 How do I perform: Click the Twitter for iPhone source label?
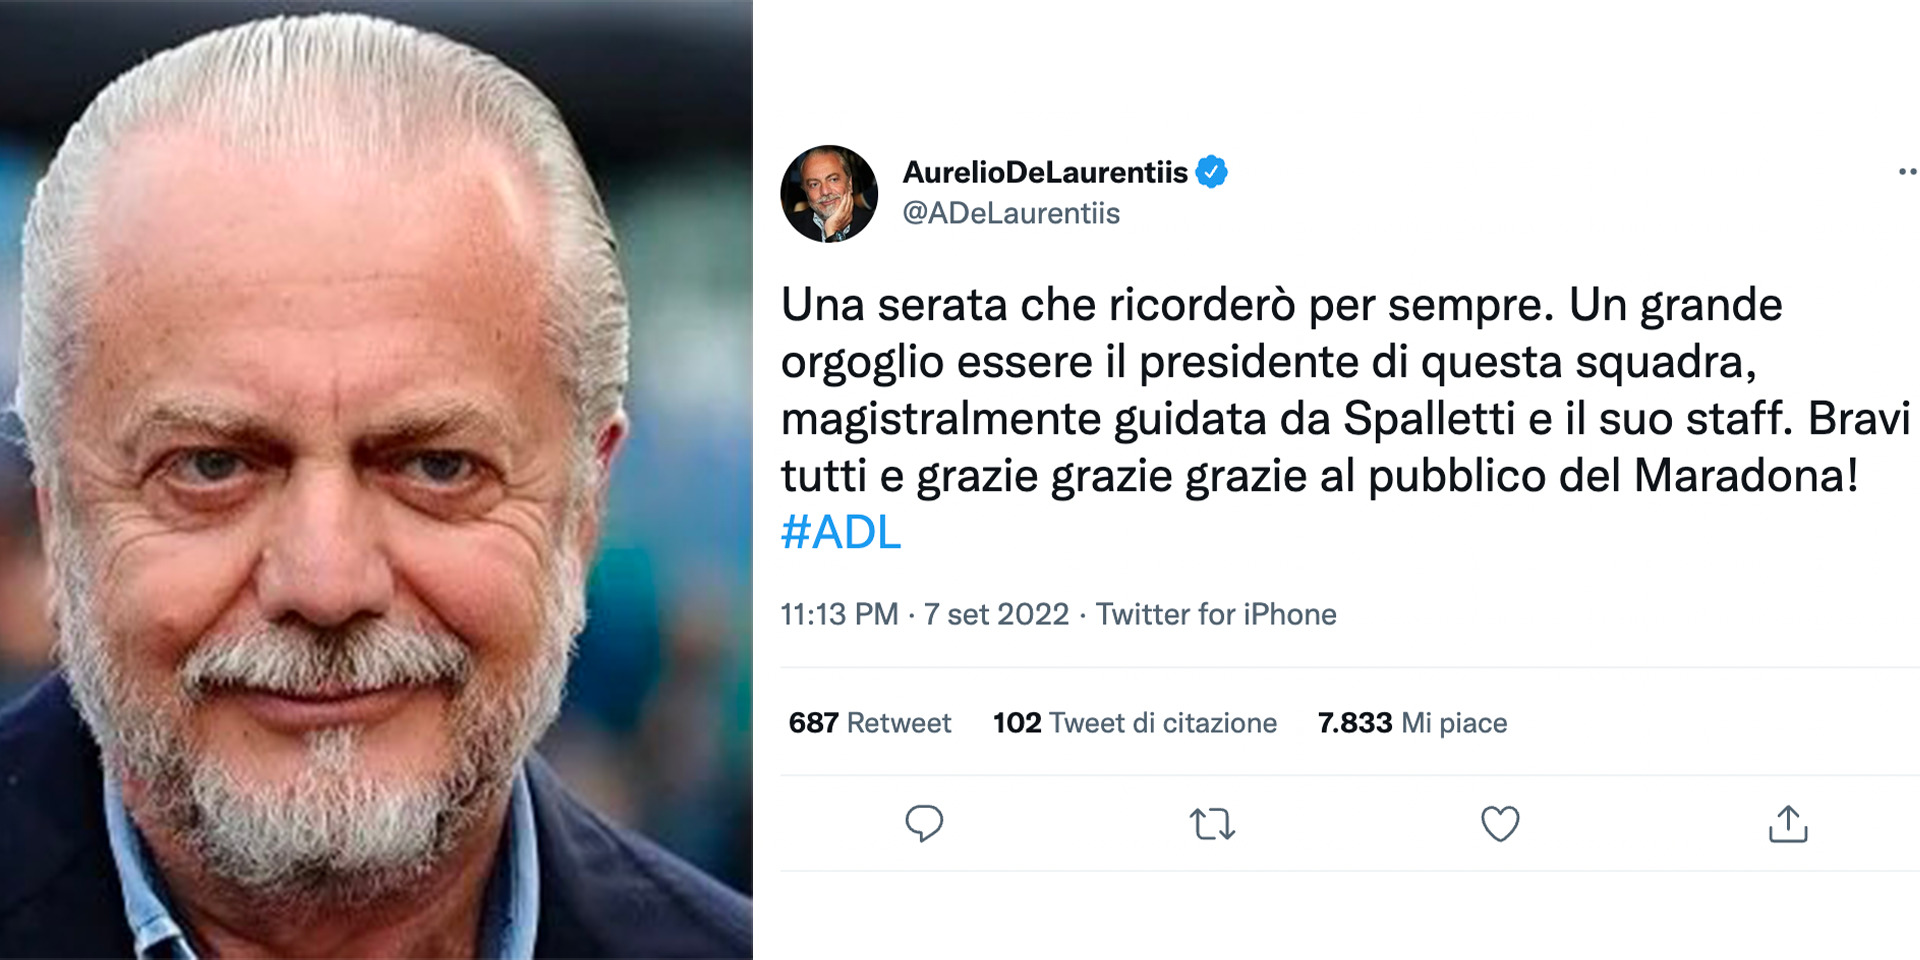1216,614
